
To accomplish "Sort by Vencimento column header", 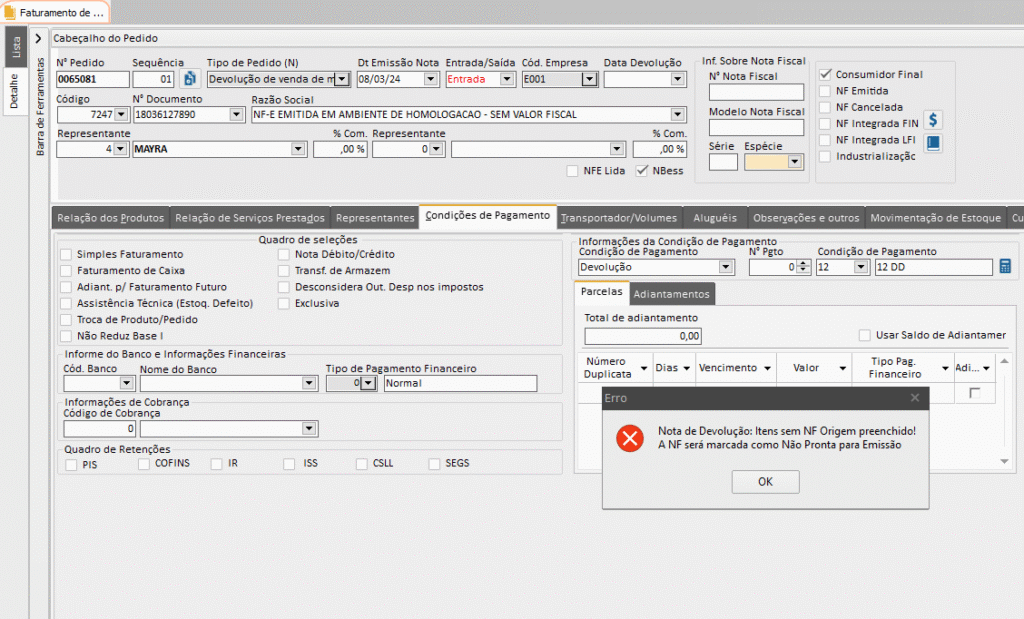I will [728, 368].
